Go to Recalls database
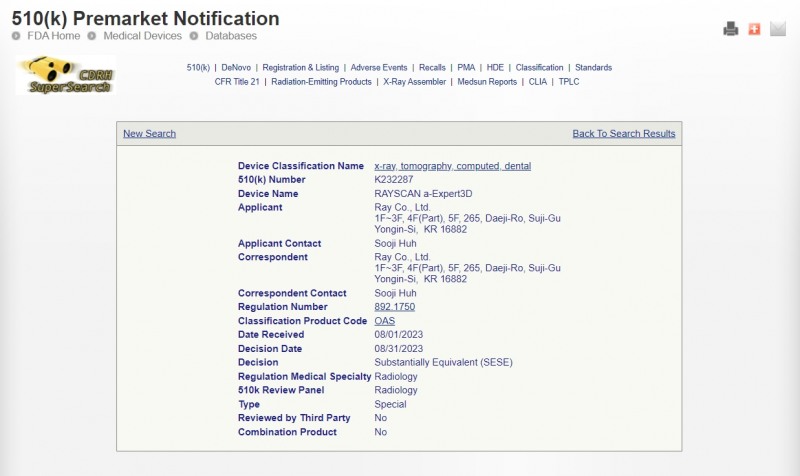 [x=432, y=68]
